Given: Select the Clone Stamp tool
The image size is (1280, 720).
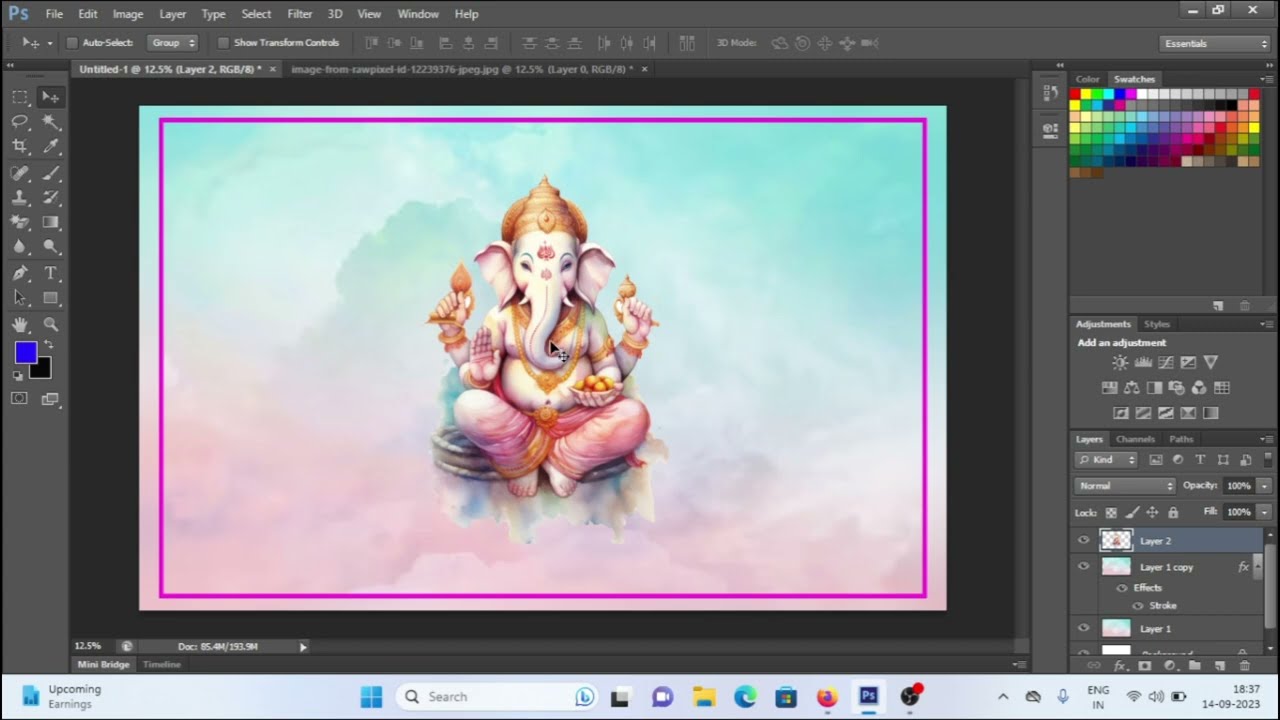Looking at the screenshot, I should click(x=20, y=198).
